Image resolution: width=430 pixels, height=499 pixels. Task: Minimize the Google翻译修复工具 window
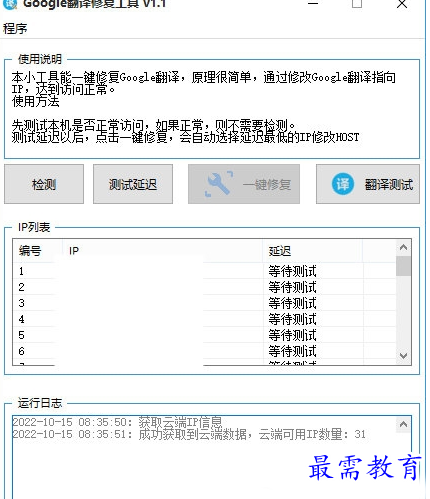coord(313,4)
